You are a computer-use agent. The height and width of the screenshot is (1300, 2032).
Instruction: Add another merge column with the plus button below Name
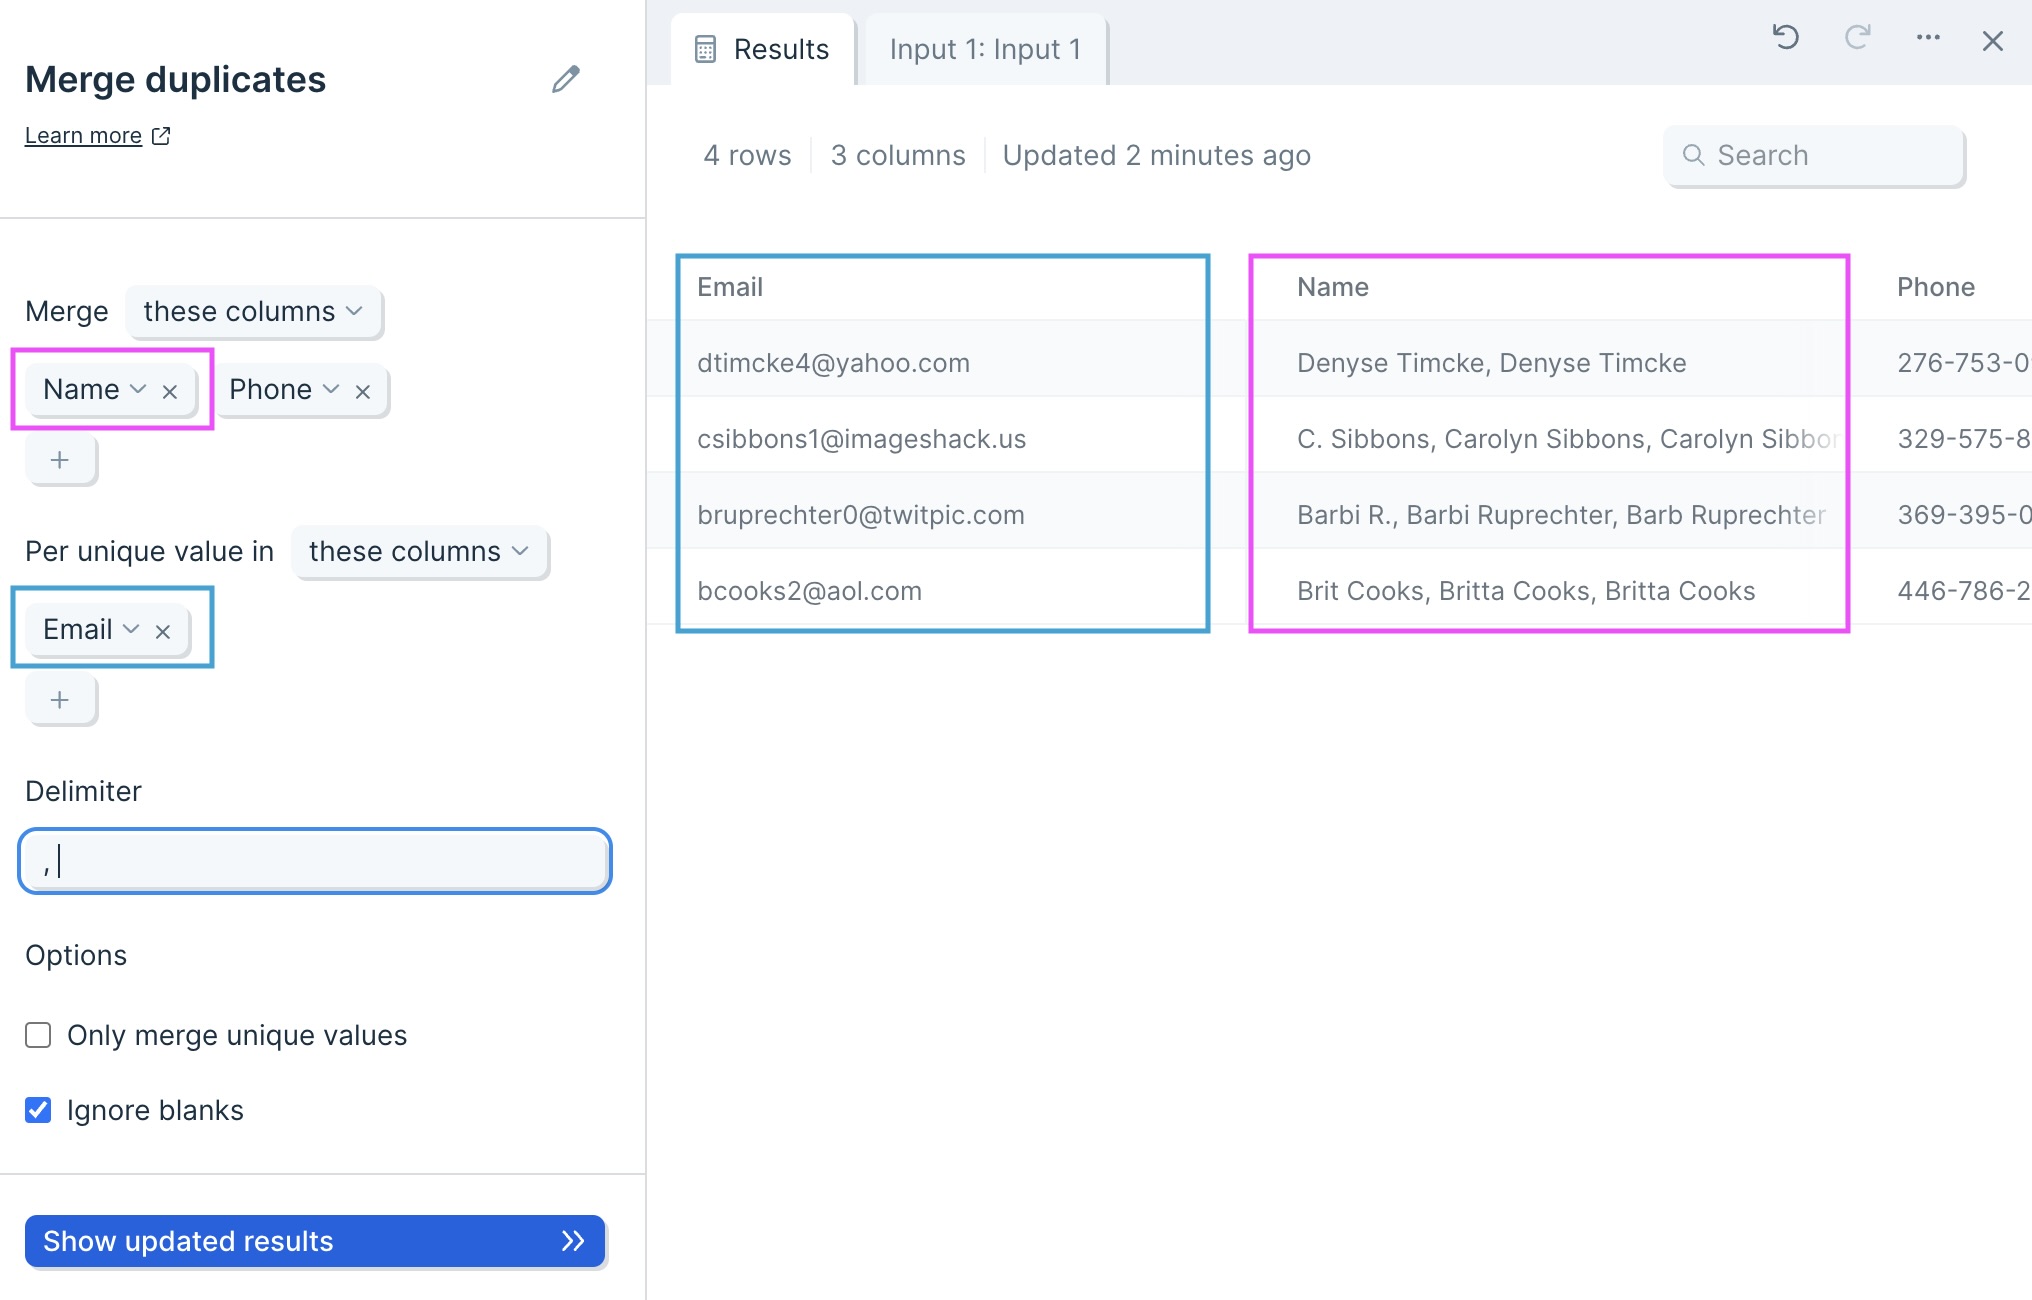(60, 459)
